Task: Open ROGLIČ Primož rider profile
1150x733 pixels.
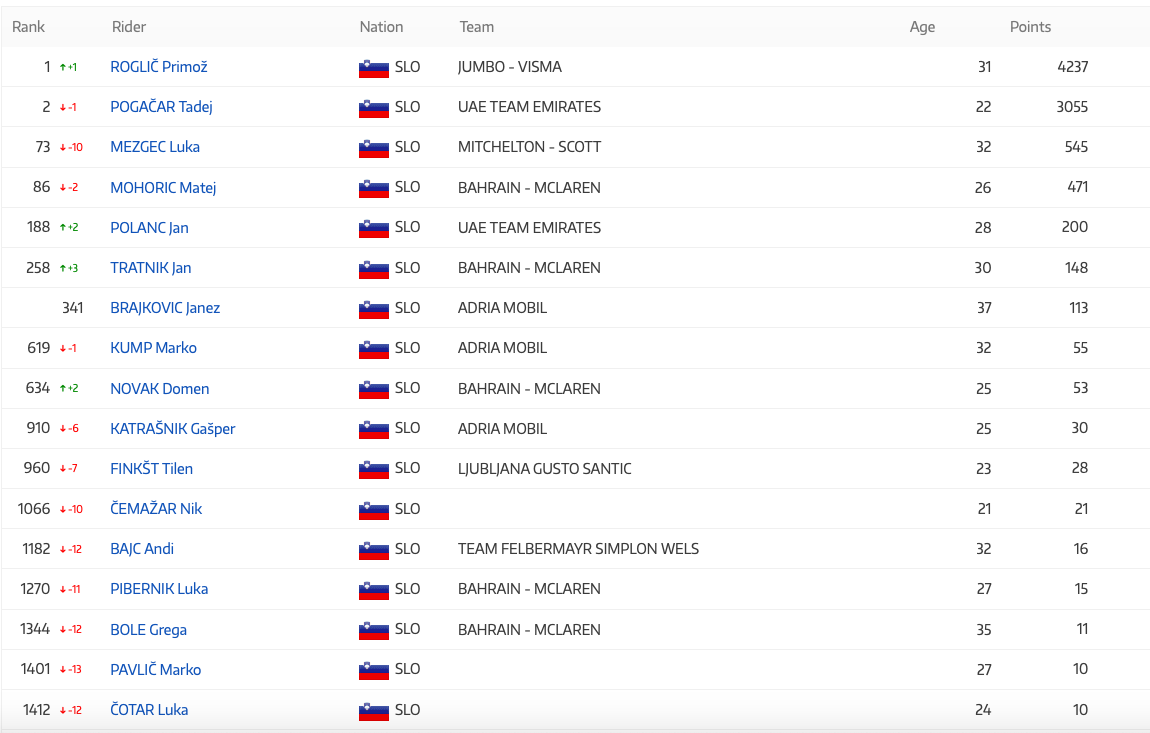Action: pyautogui.click(x=159, y=67)
